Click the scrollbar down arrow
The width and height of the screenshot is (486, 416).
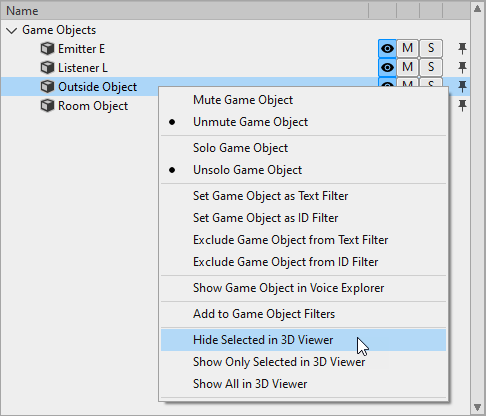477,407
